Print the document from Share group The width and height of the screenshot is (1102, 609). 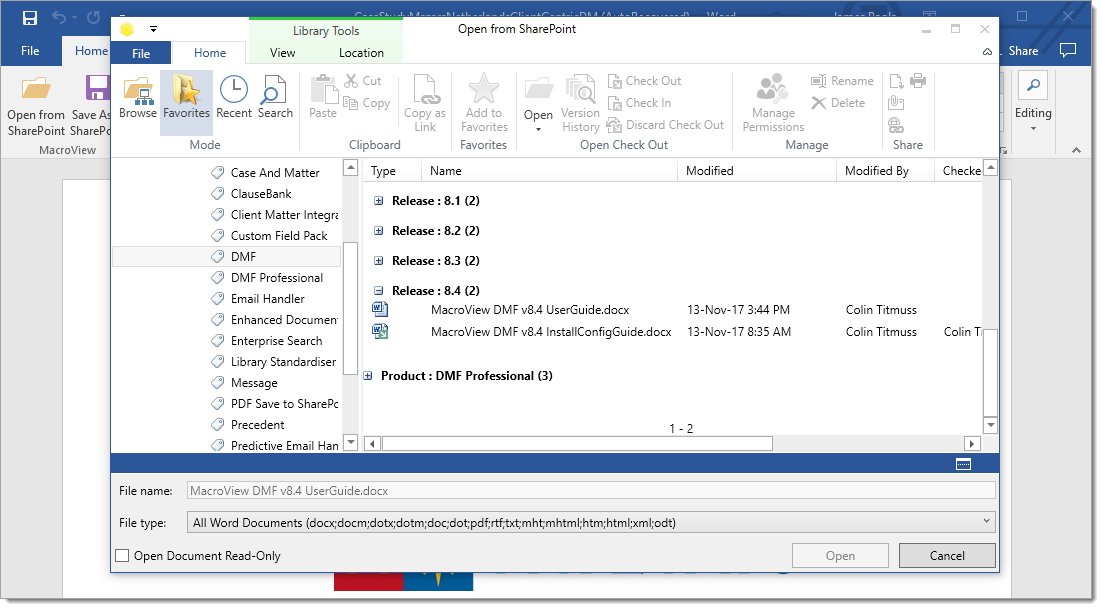(x=918, y=81)
